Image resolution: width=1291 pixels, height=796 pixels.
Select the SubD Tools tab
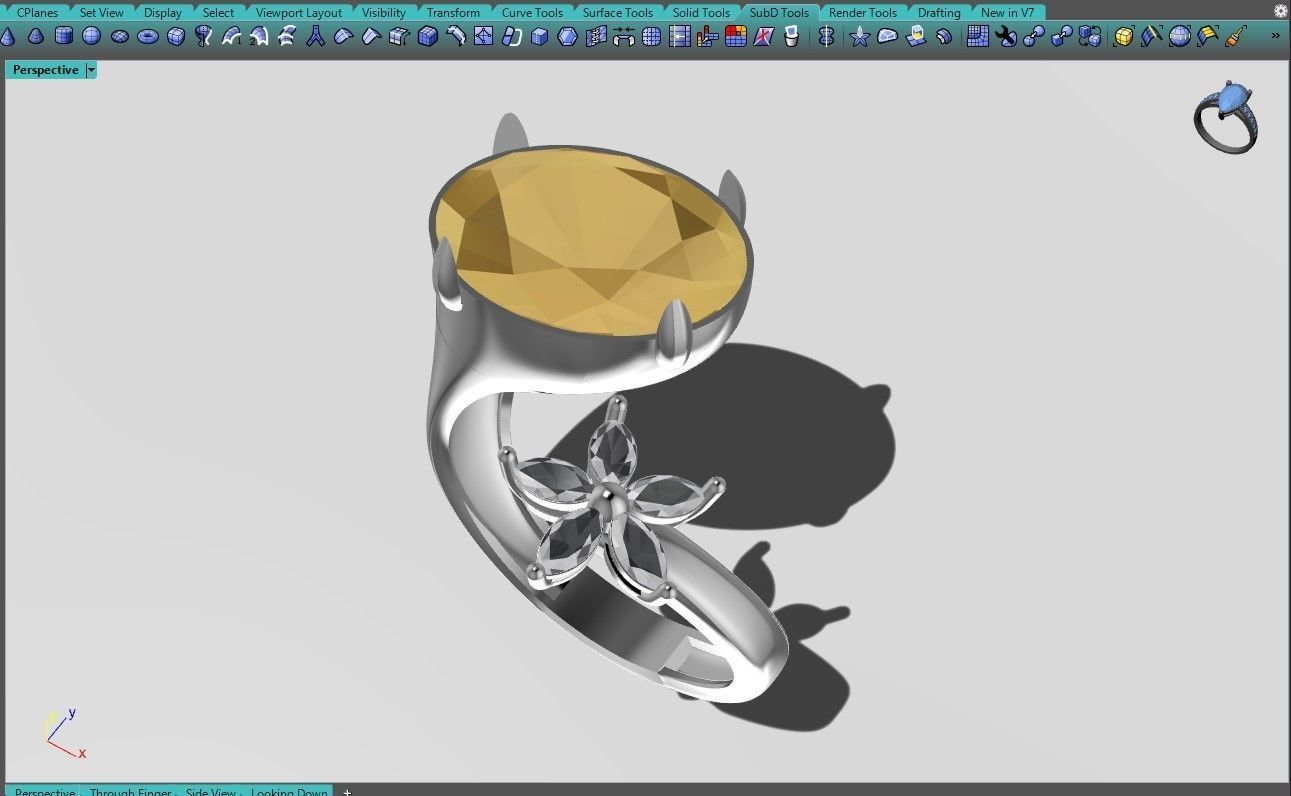[779, 13]
